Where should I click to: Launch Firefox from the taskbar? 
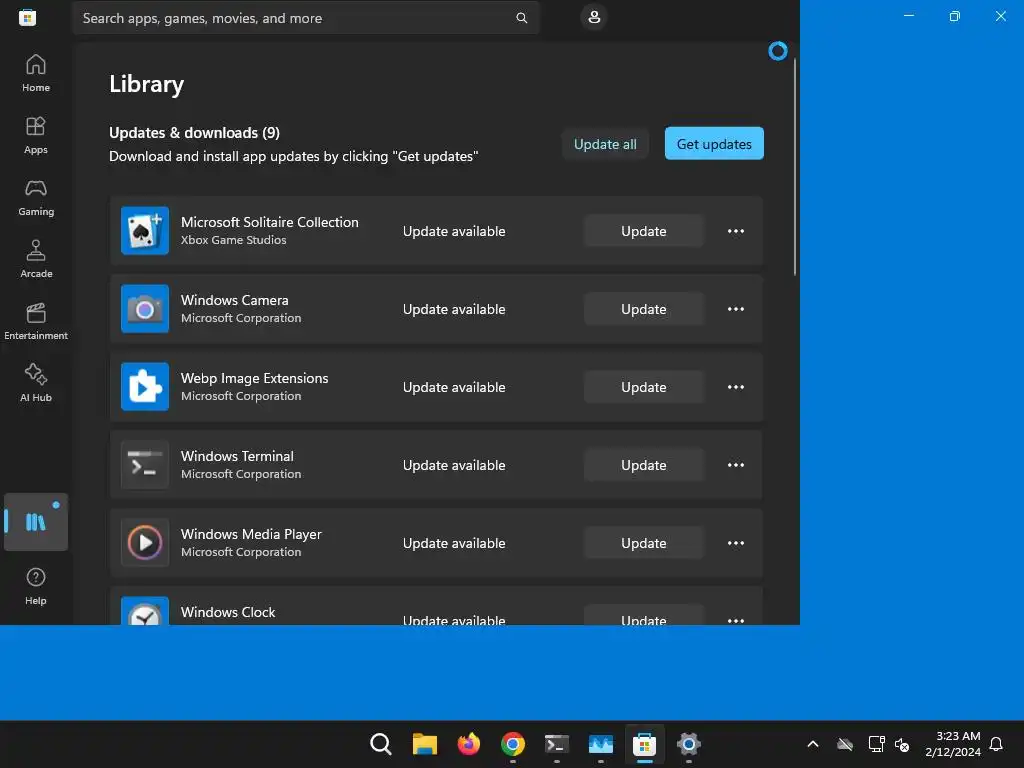point(469,744)
